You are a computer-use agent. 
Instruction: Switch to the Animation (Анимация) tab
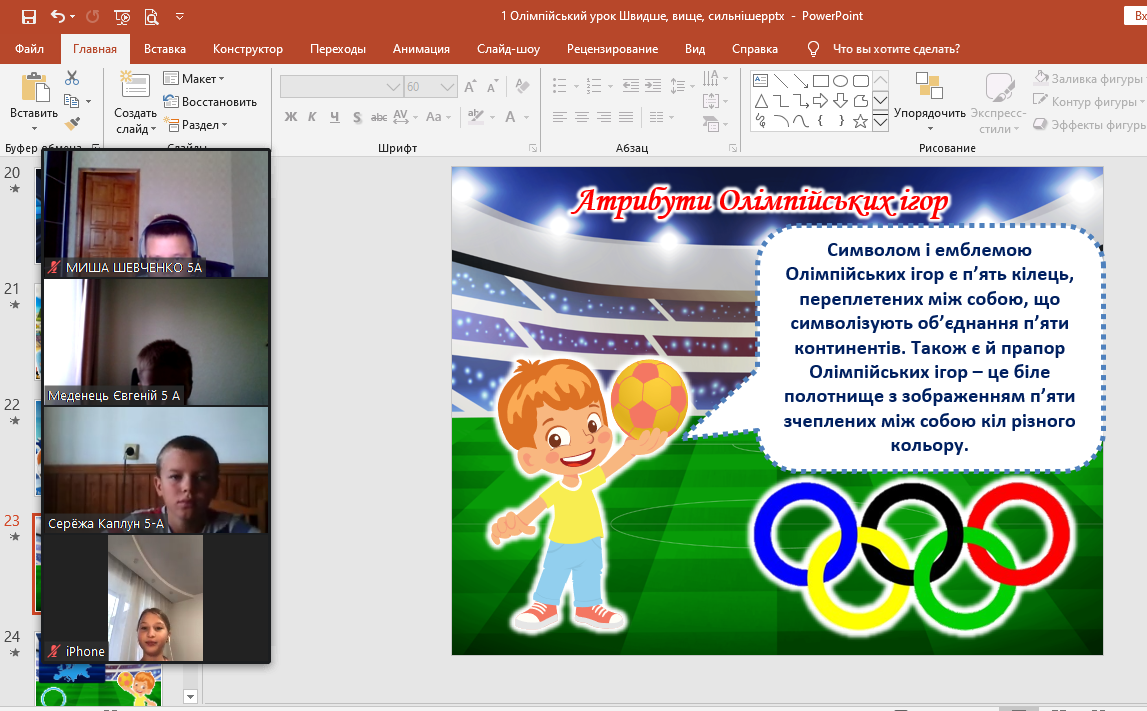click(x=421, y=49)
